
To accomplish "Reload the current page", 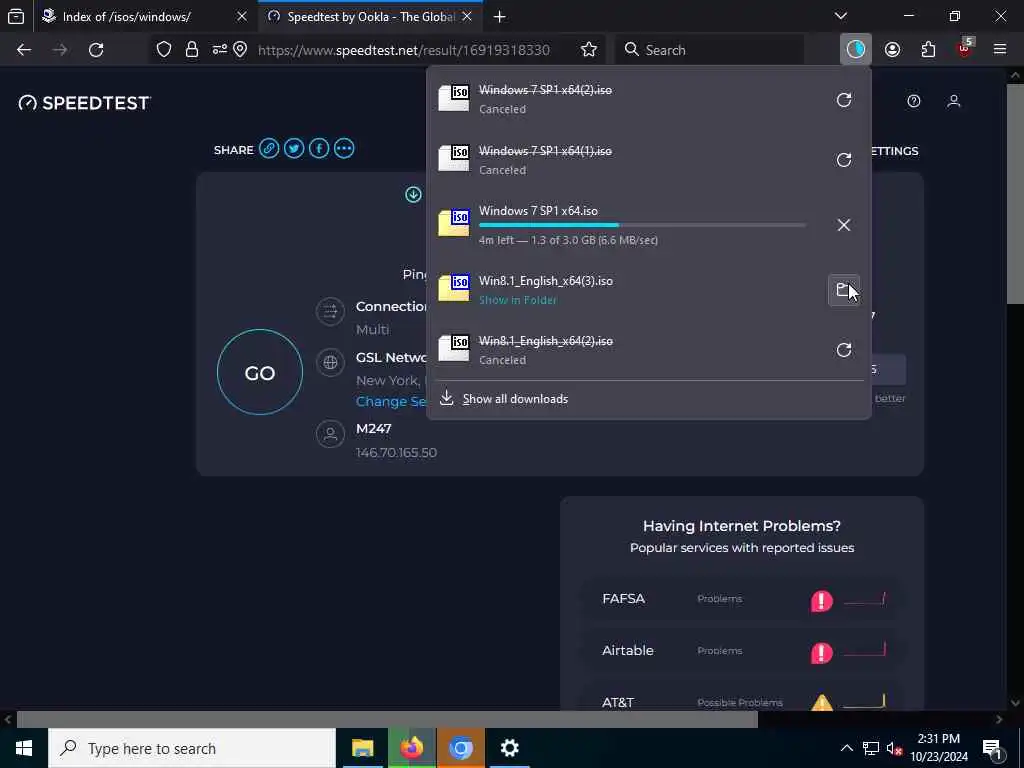I will [x=96, y=50].
